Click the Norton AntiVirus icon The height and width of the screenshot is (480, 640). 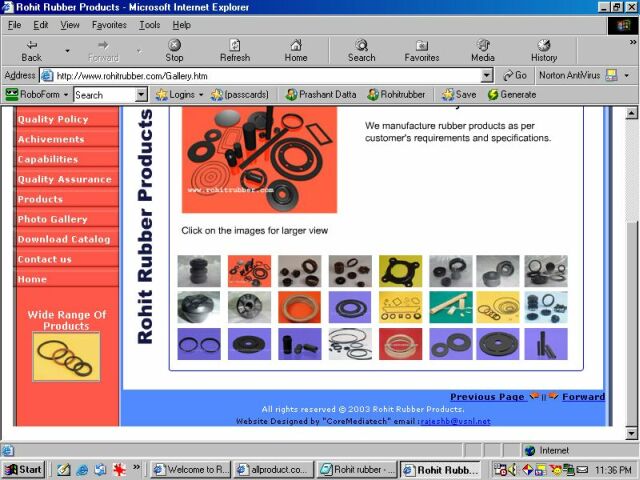(x=611, y=75)
